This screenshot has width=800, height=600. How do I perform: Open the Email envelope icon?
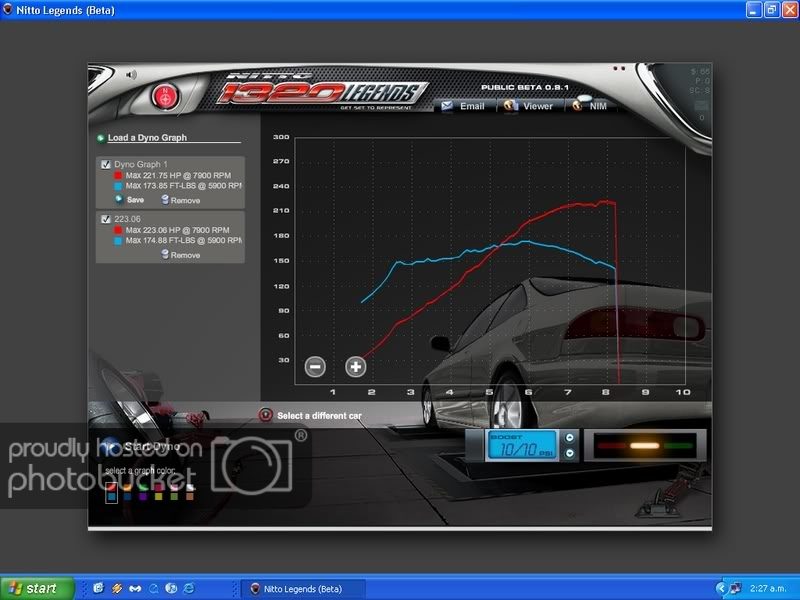point(447,106)
